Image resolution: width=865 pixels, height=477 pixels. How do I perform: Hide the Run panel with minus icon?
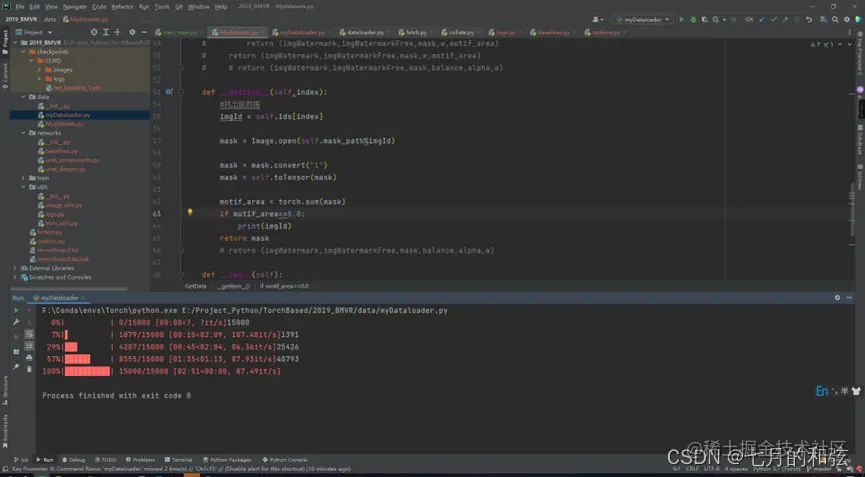[850, 297]
